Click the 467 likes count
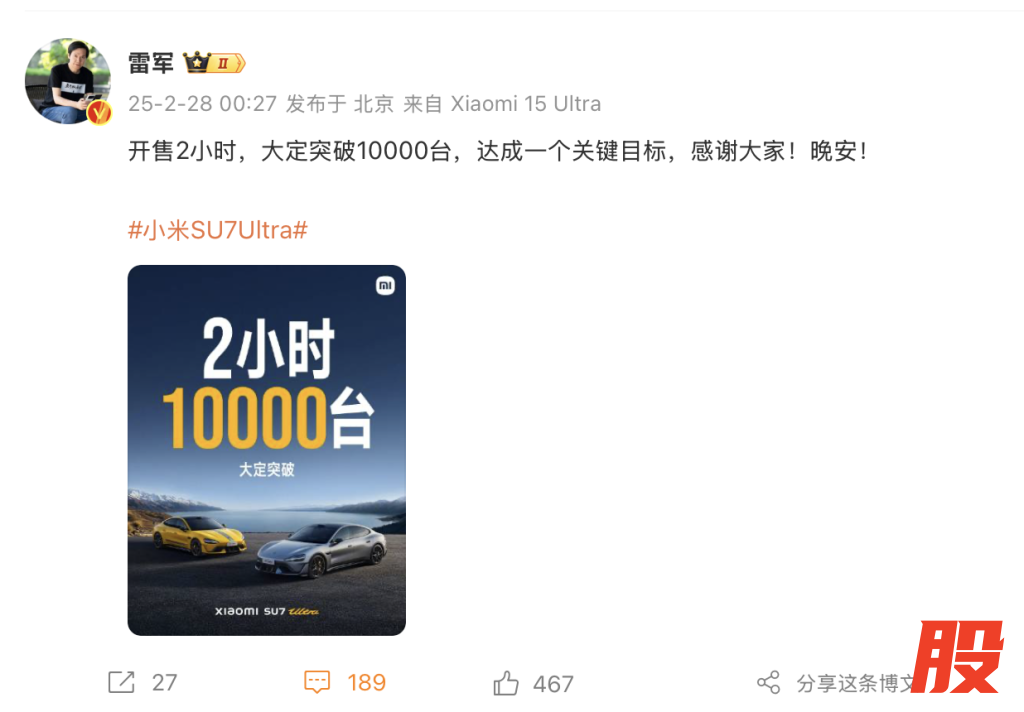This screenshot has height=712, width=1024. point(553,684)
